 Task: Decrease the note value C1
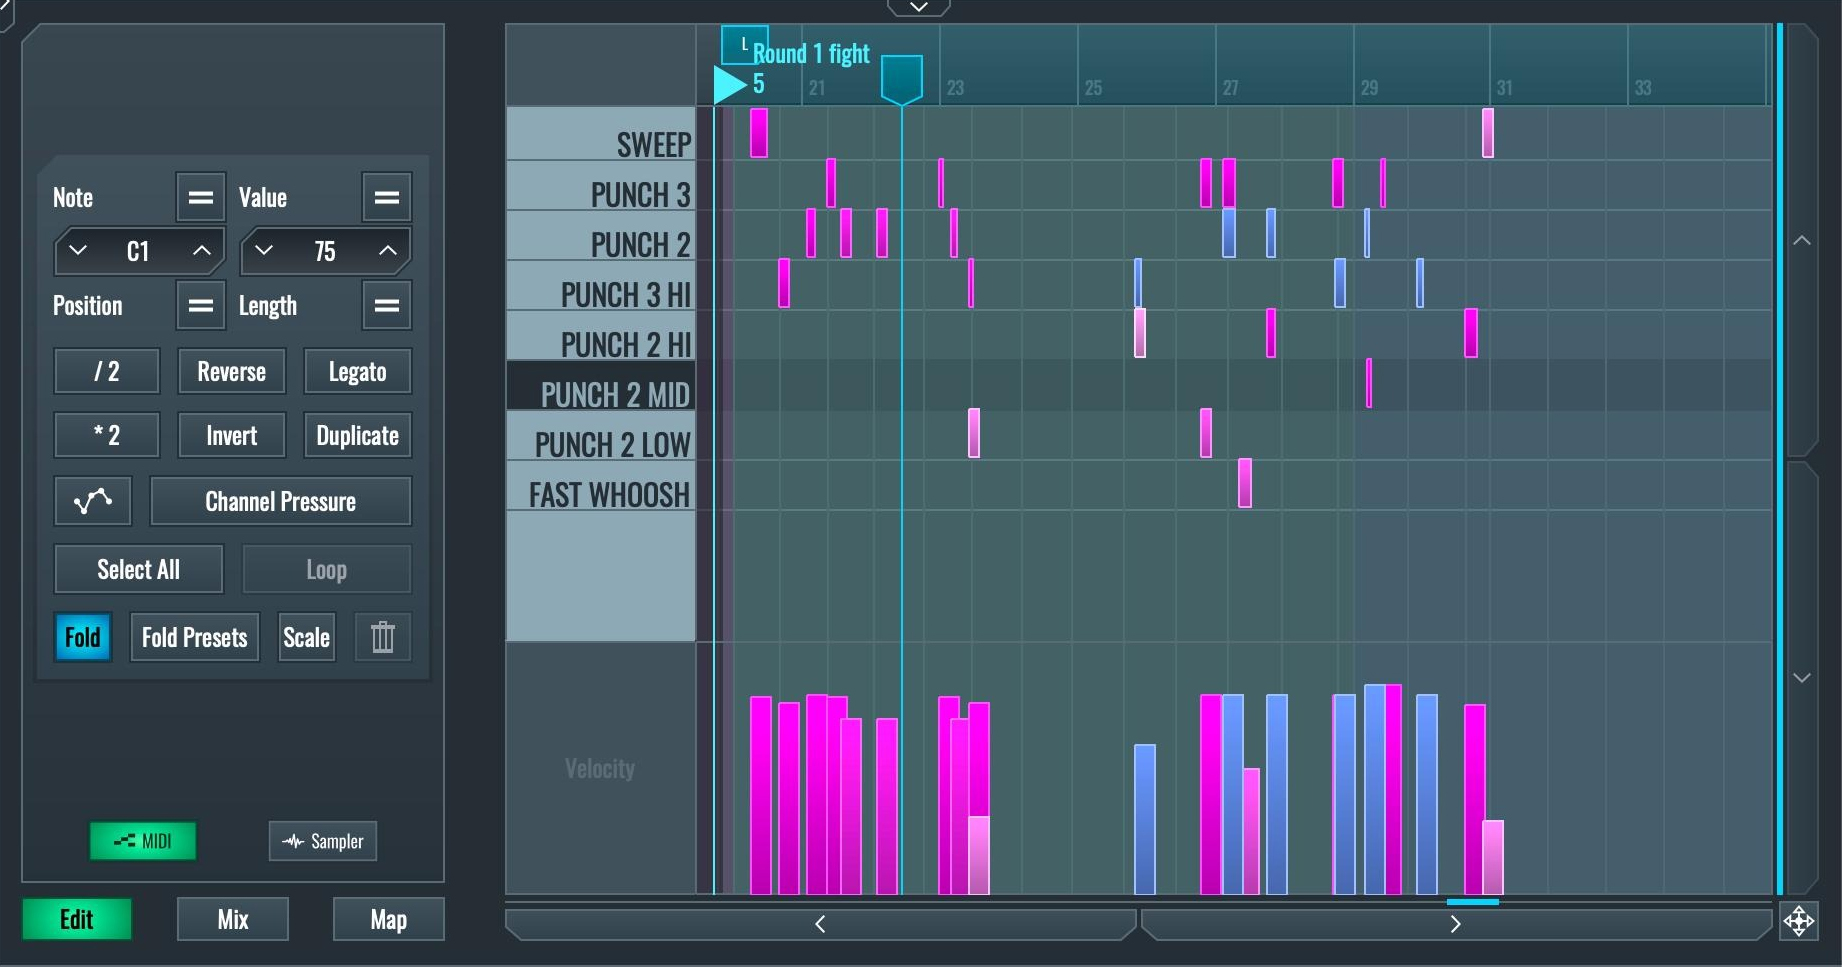77,250
